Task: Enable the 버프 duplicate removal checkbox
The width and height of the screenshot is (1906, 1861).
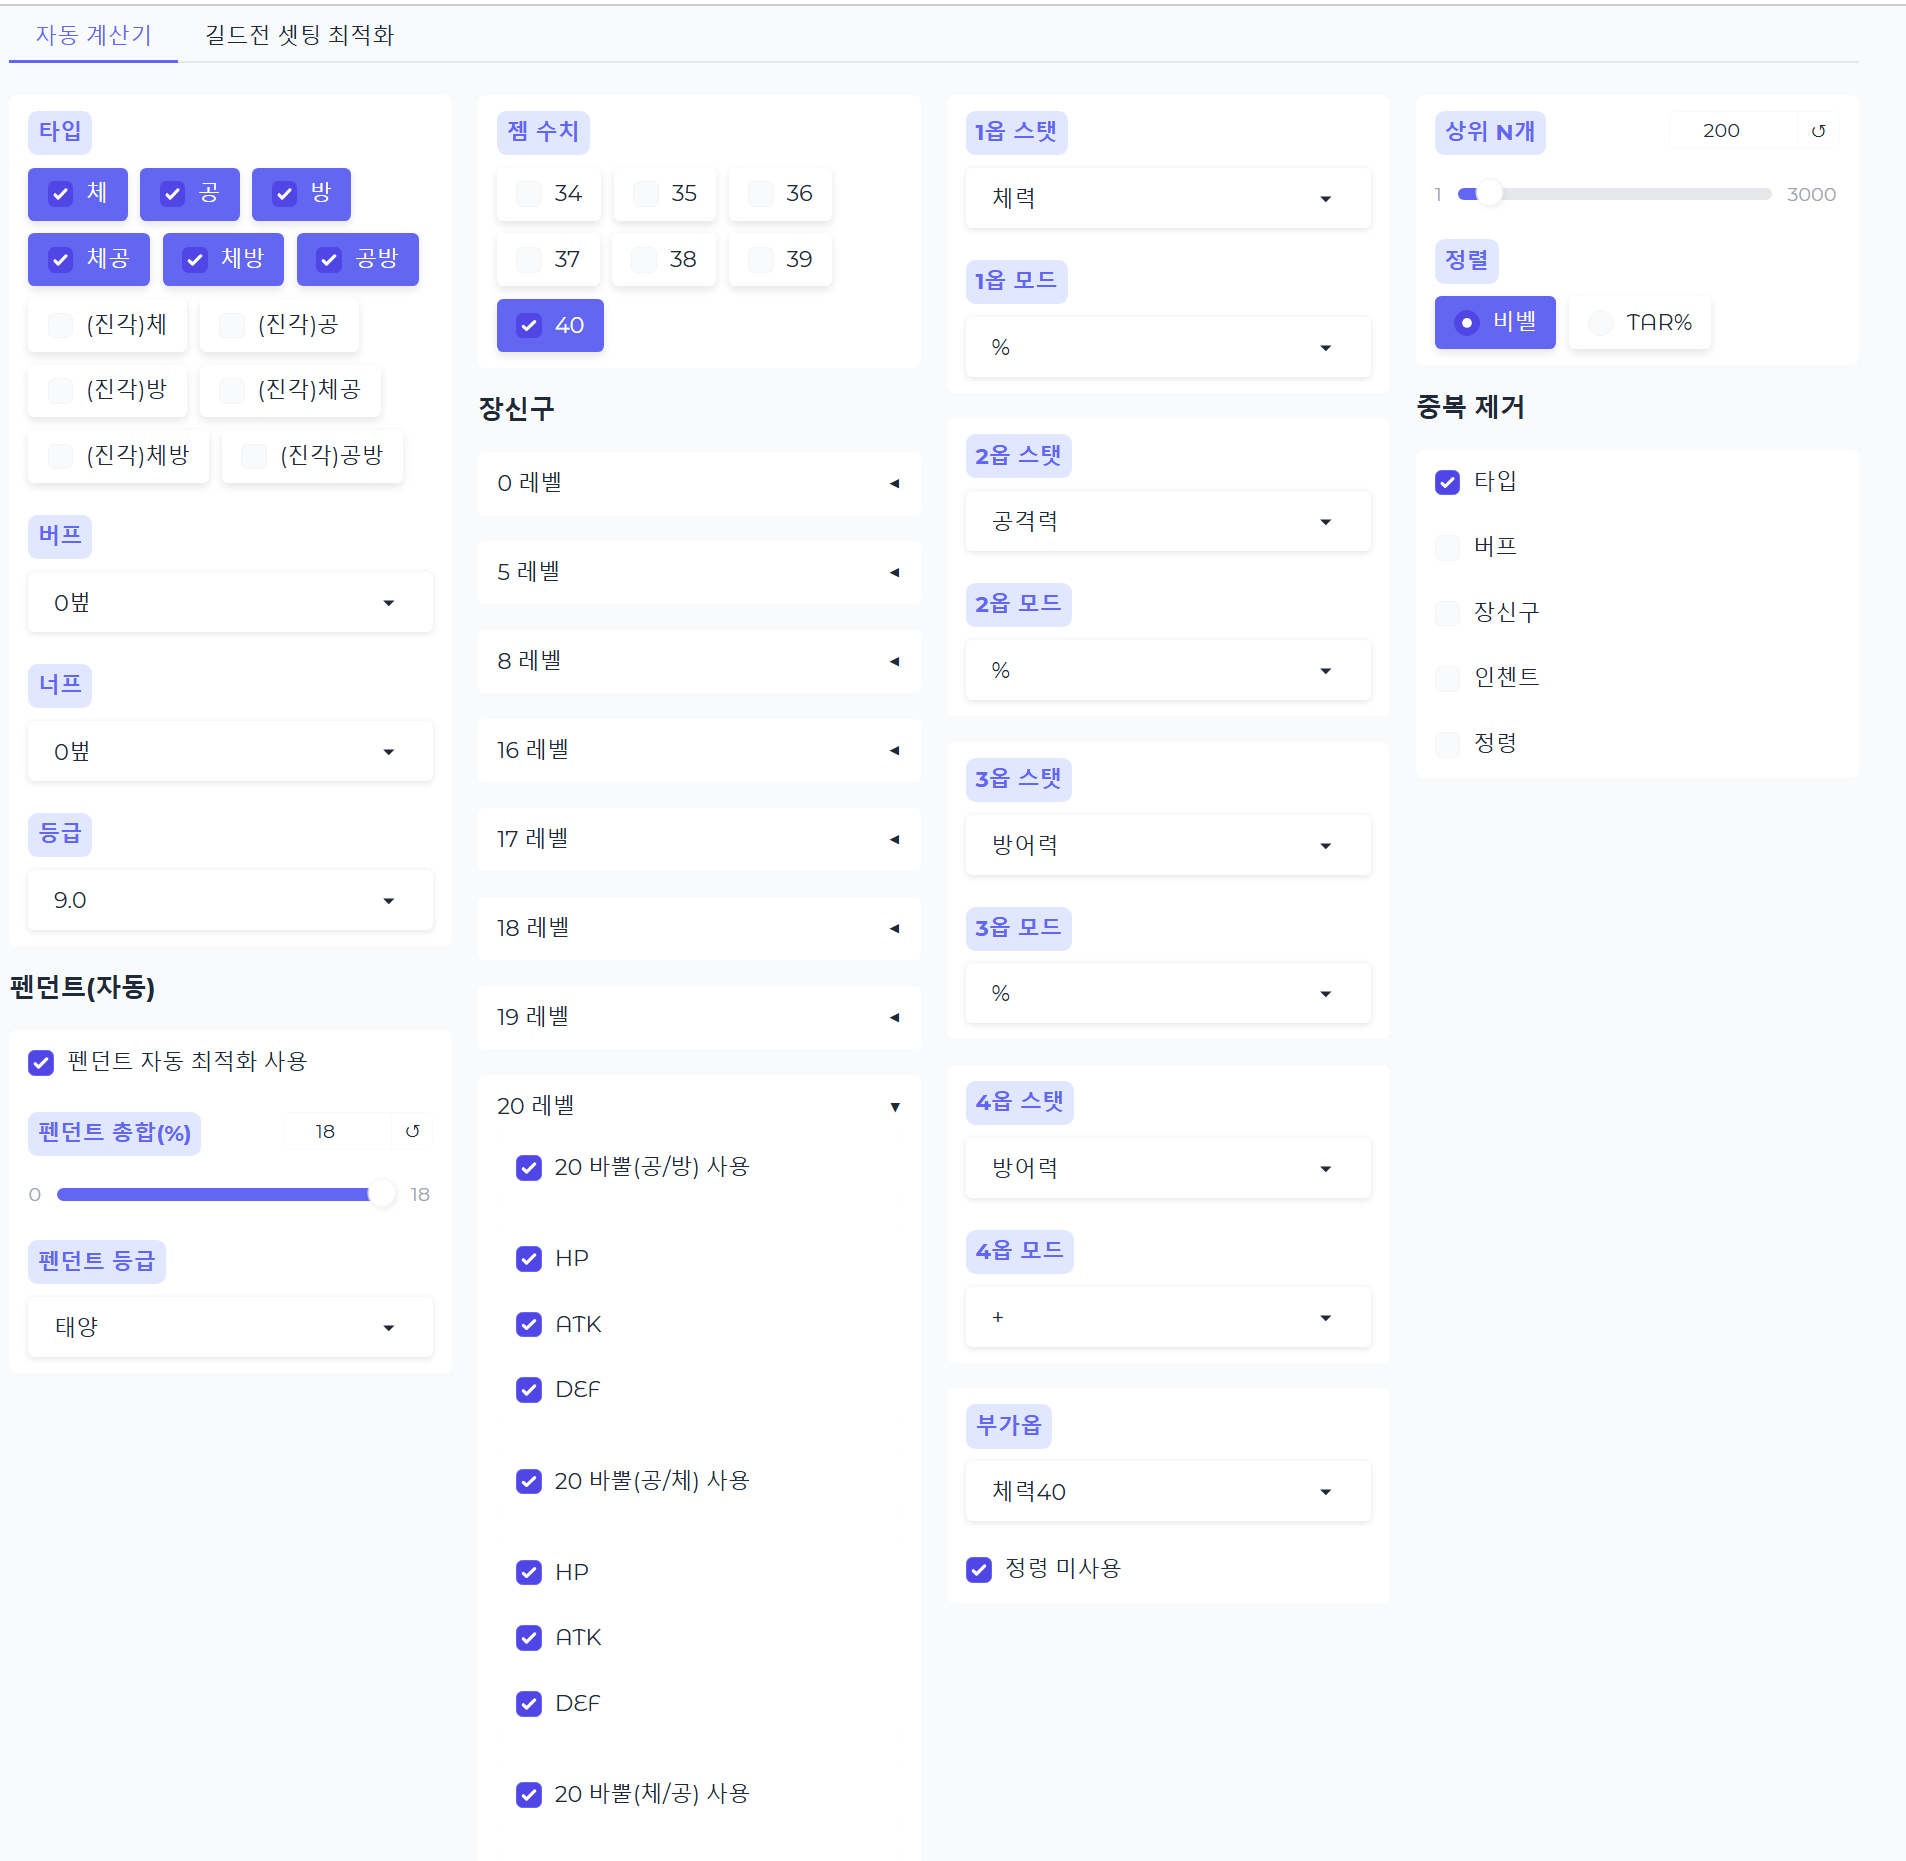Action: coord(1447,547)
